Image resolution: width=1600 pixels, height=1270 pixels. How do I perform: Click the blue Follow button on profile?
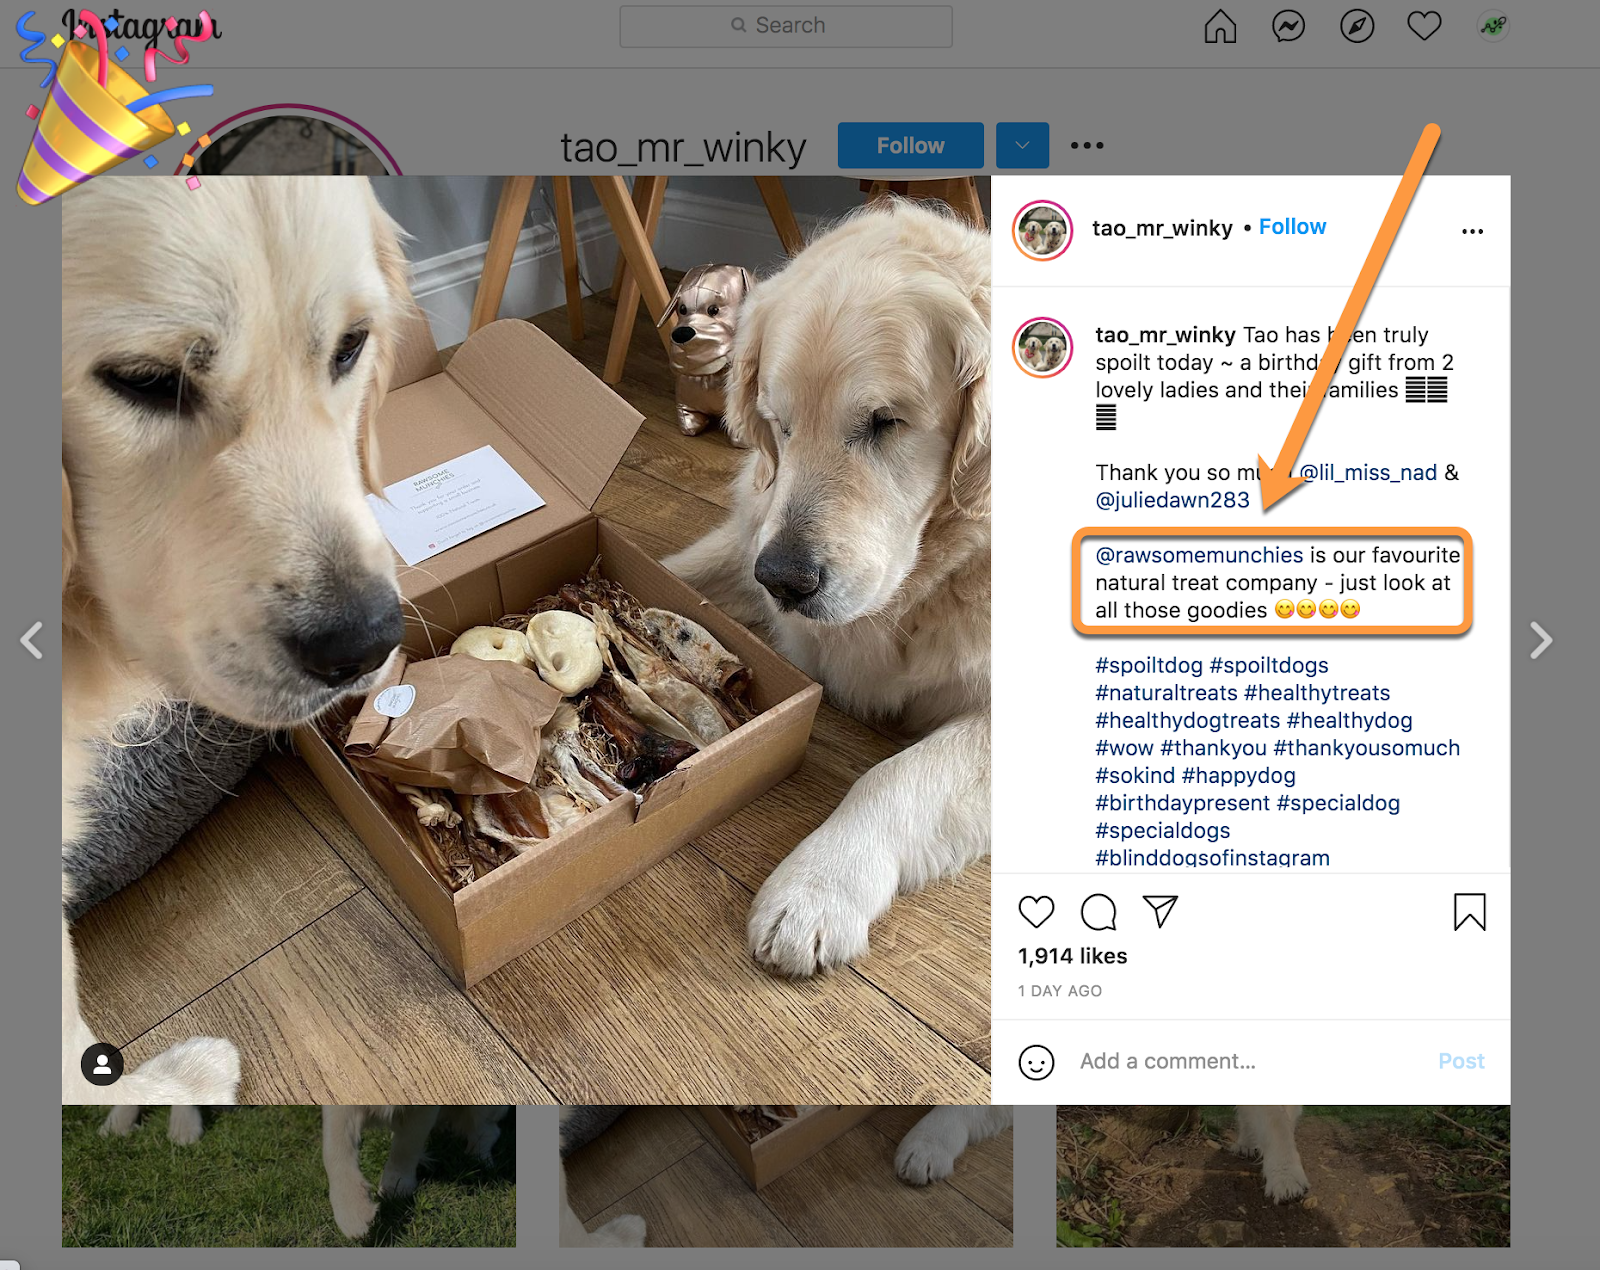tap(910, 146)
